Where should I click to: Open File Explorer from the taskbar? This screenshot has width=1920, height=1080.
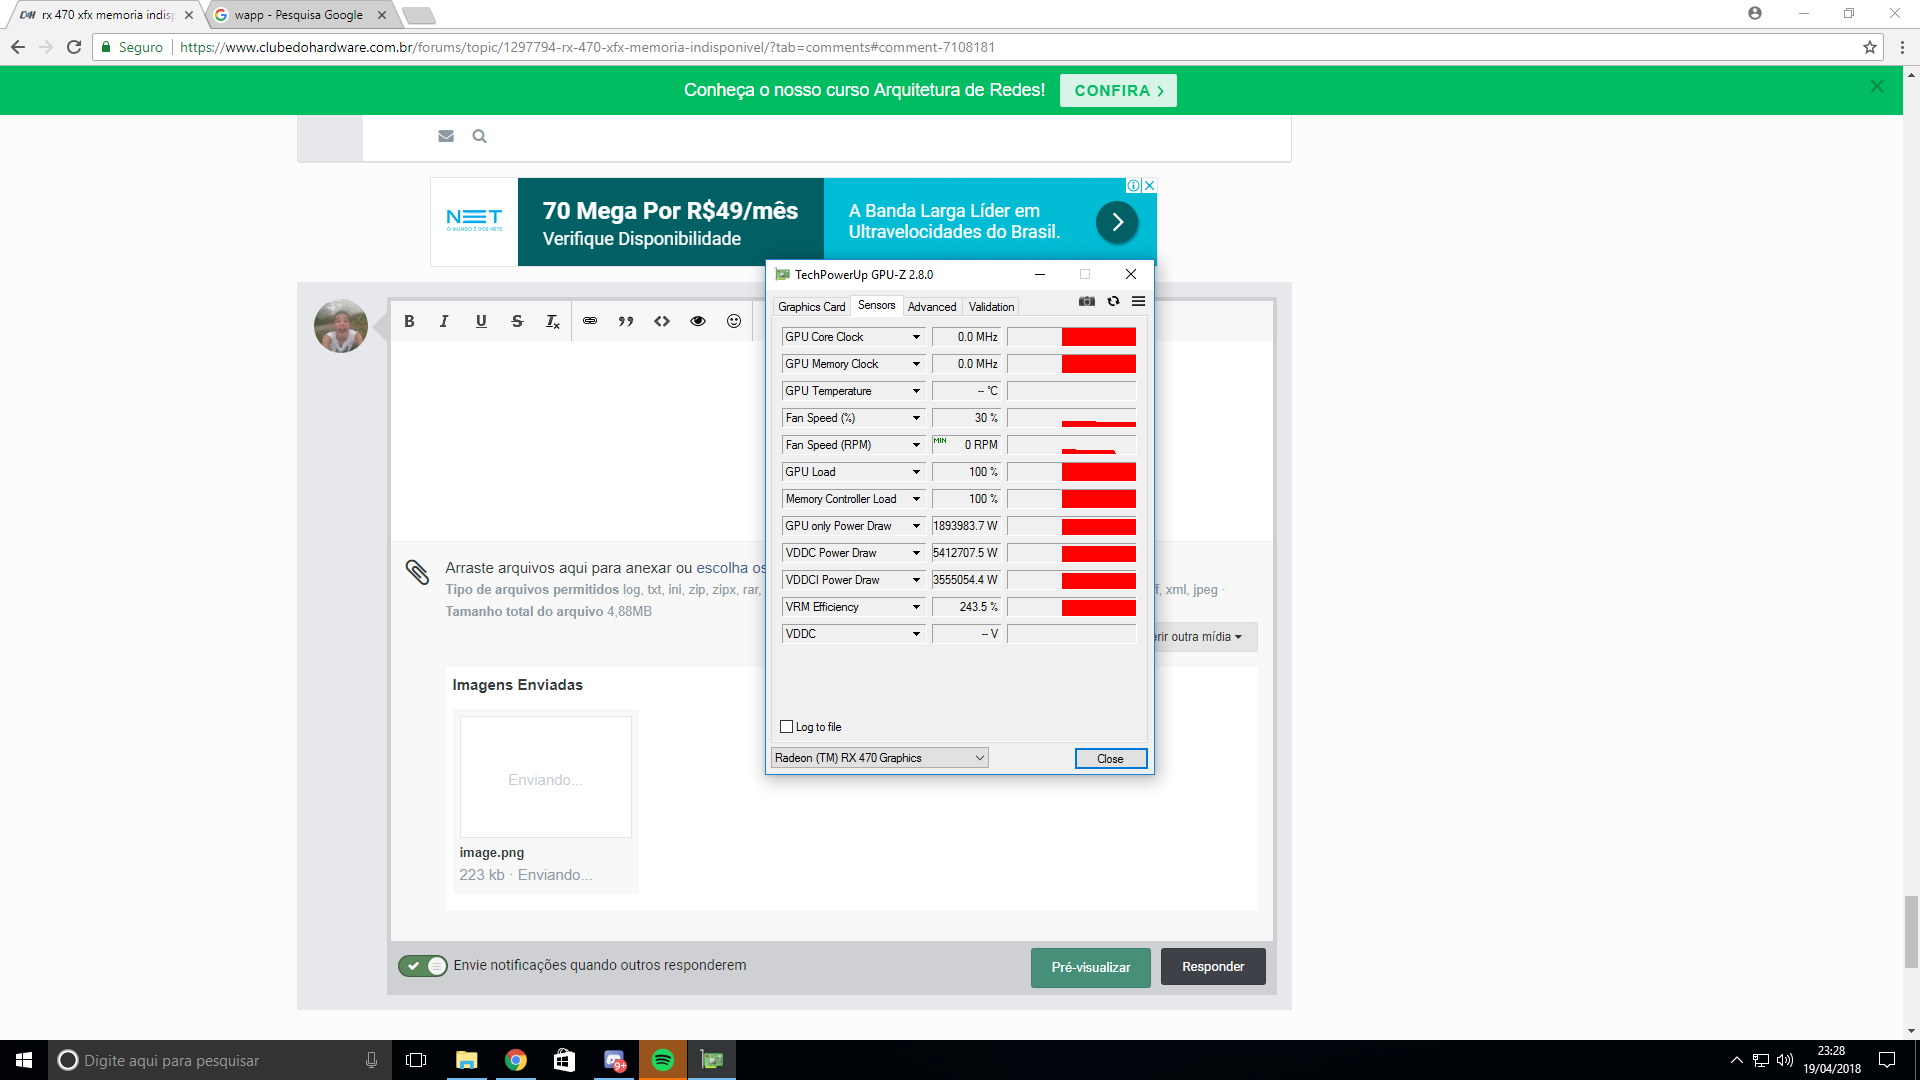click(x=467, y=1060)
